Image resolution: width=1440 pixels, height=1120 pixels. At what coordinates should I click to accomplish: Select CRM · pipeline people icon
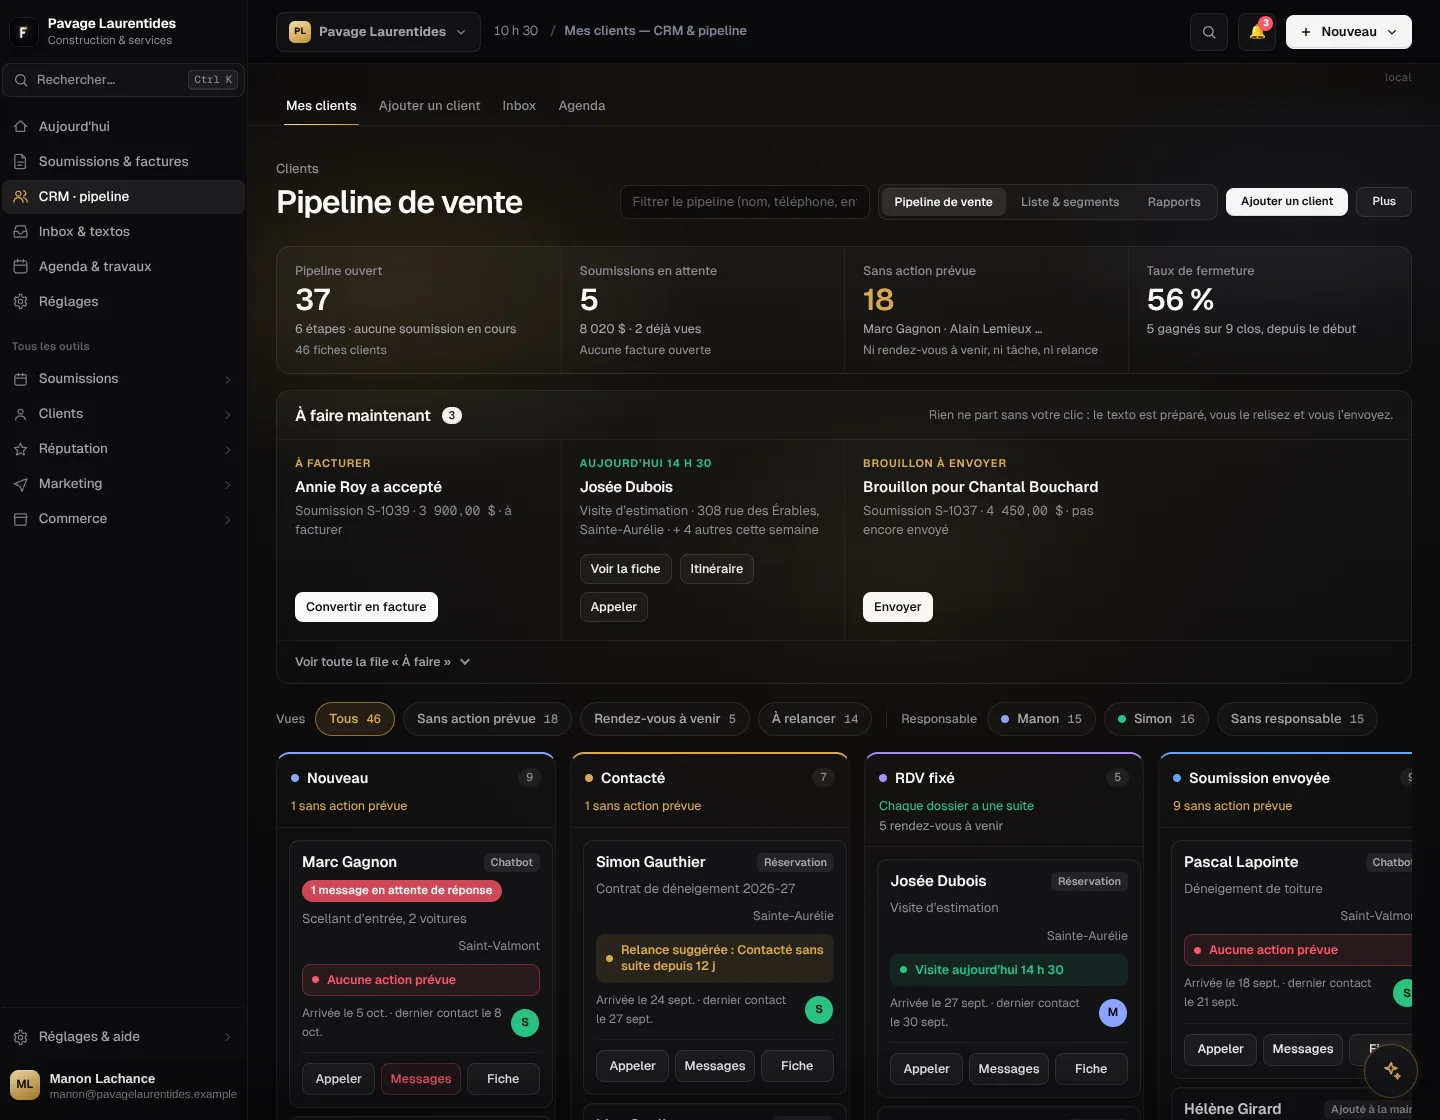20,197
